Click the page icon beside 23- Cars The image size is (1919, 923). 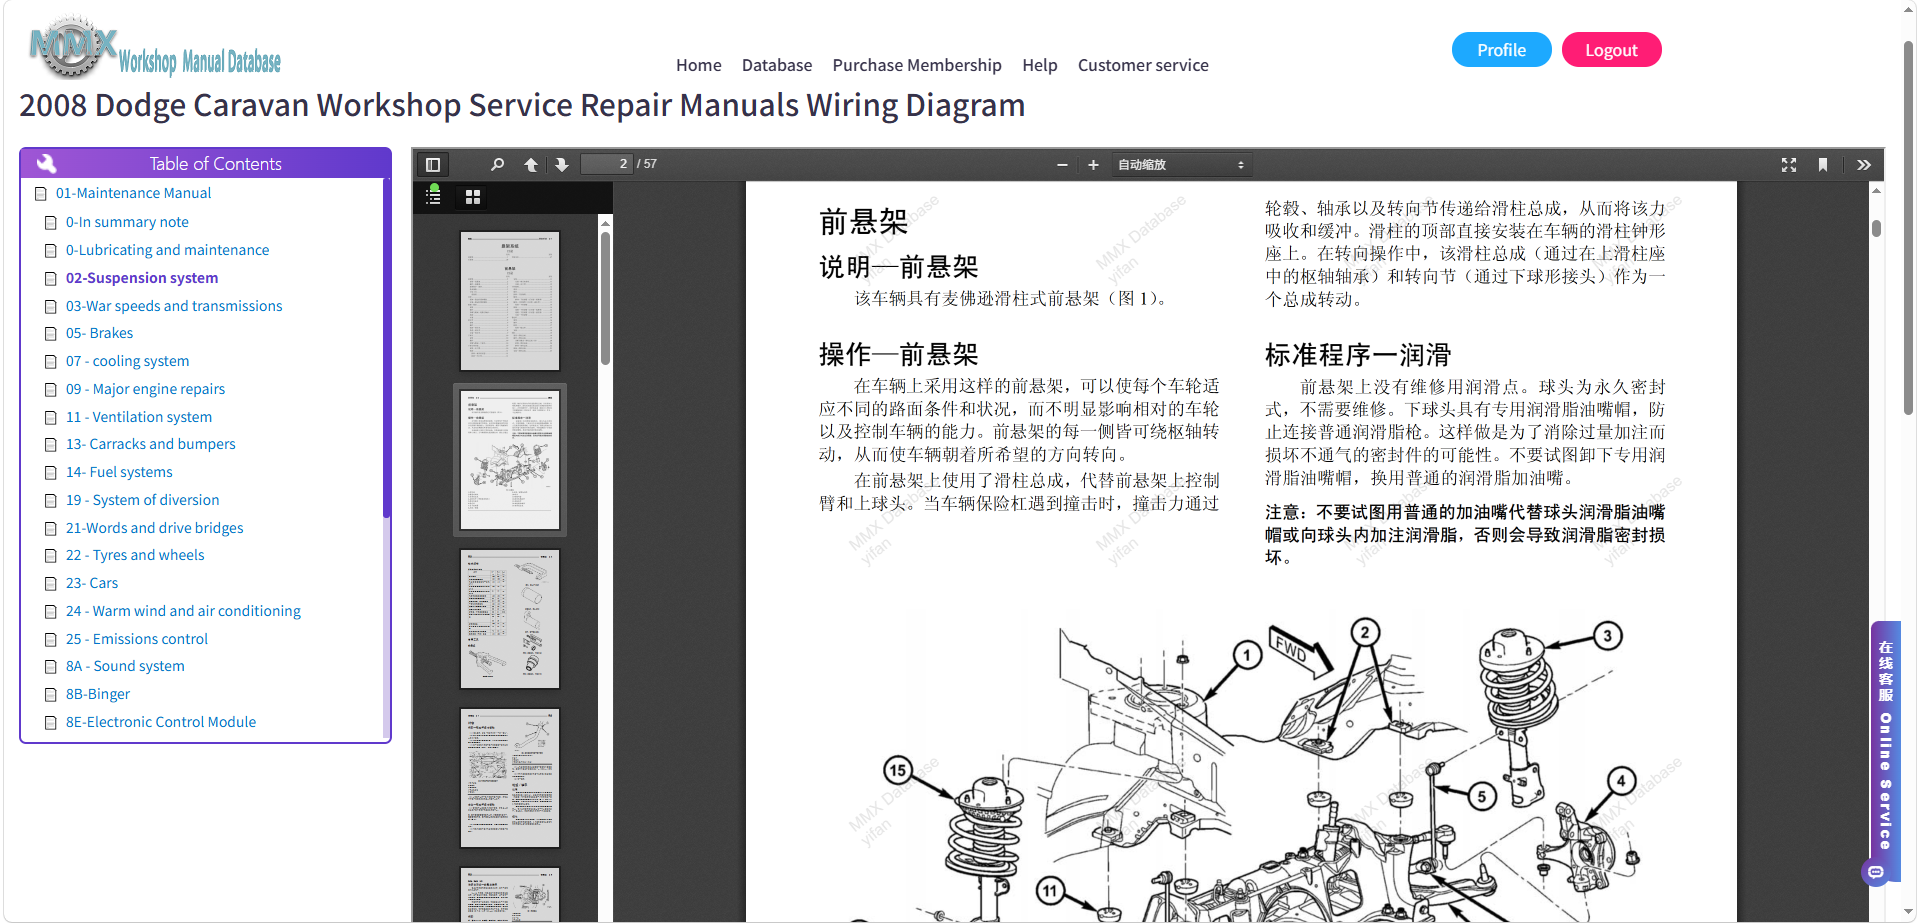tap(51, 584)
